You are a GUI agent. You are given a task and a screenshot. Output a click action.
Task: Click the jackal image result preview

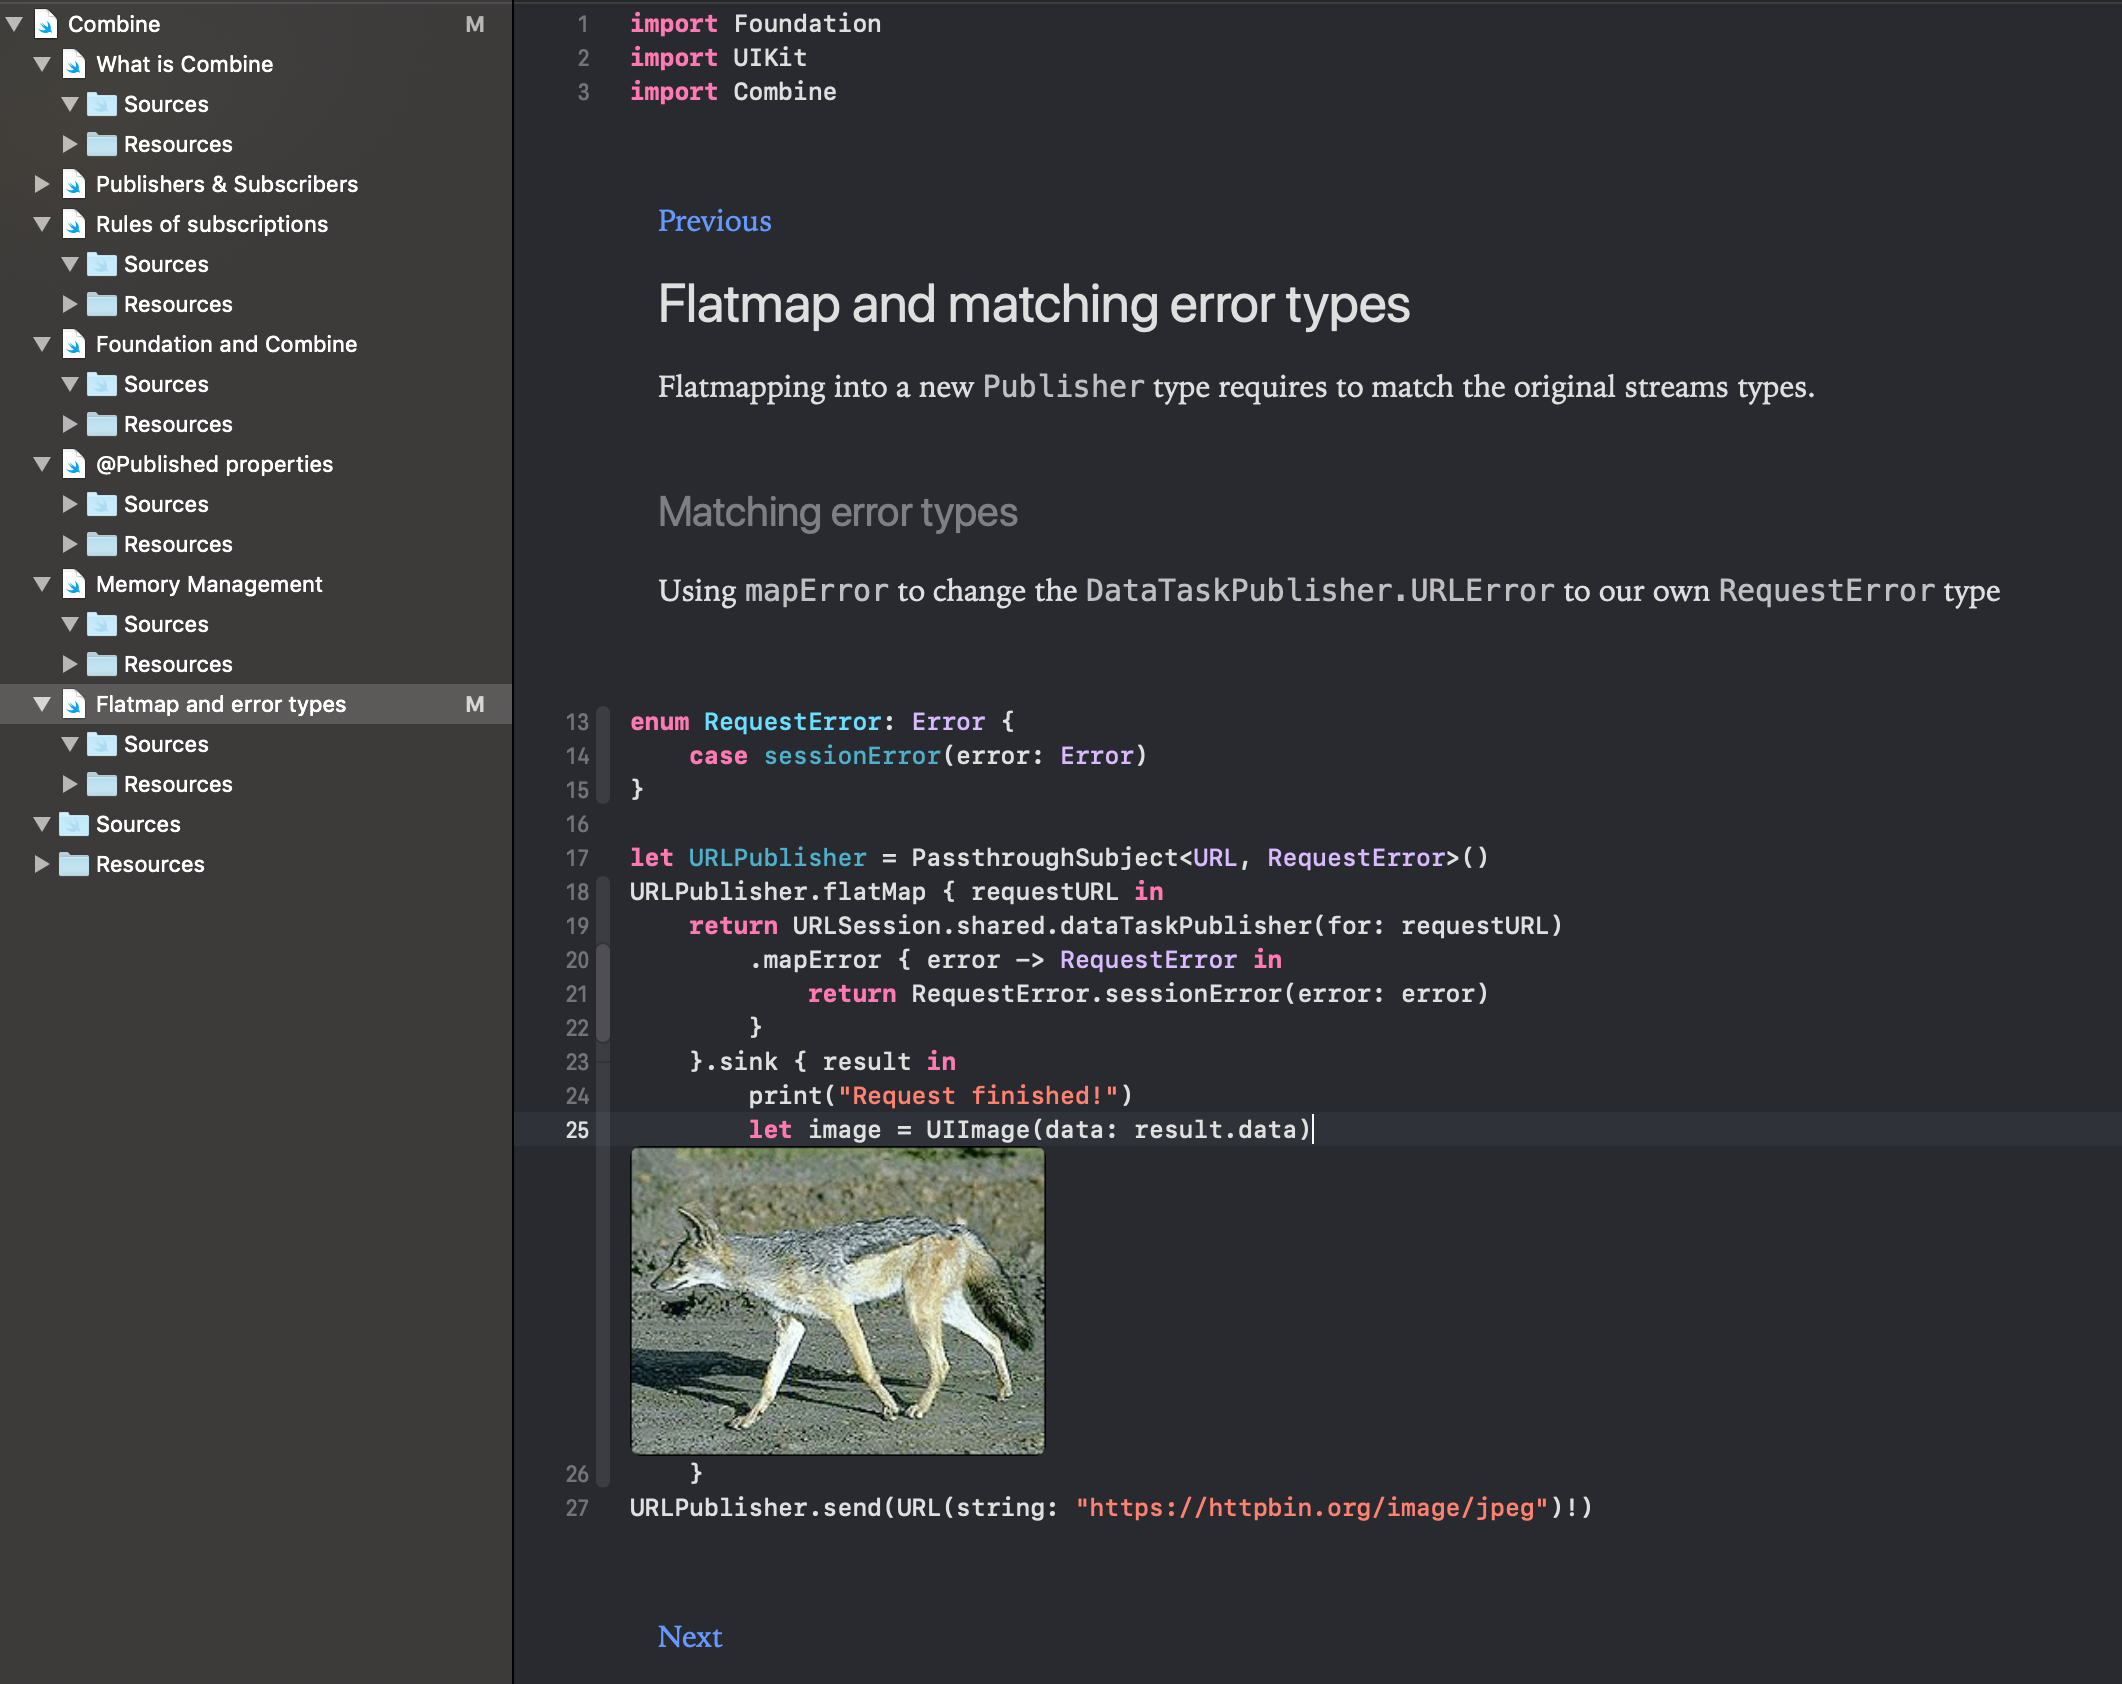coord(837,1300)
